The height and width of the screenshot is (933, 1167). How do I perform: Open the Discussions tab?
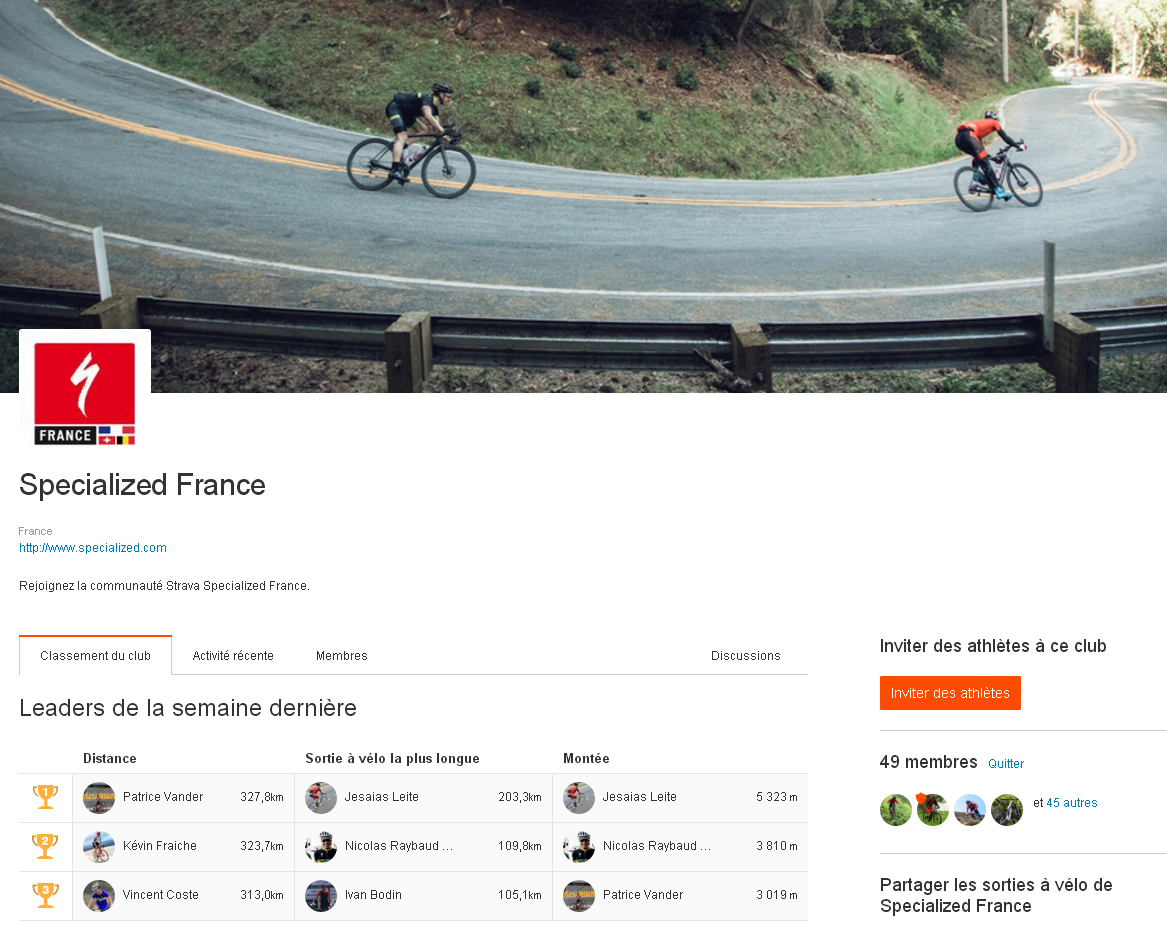pos(746,655)
